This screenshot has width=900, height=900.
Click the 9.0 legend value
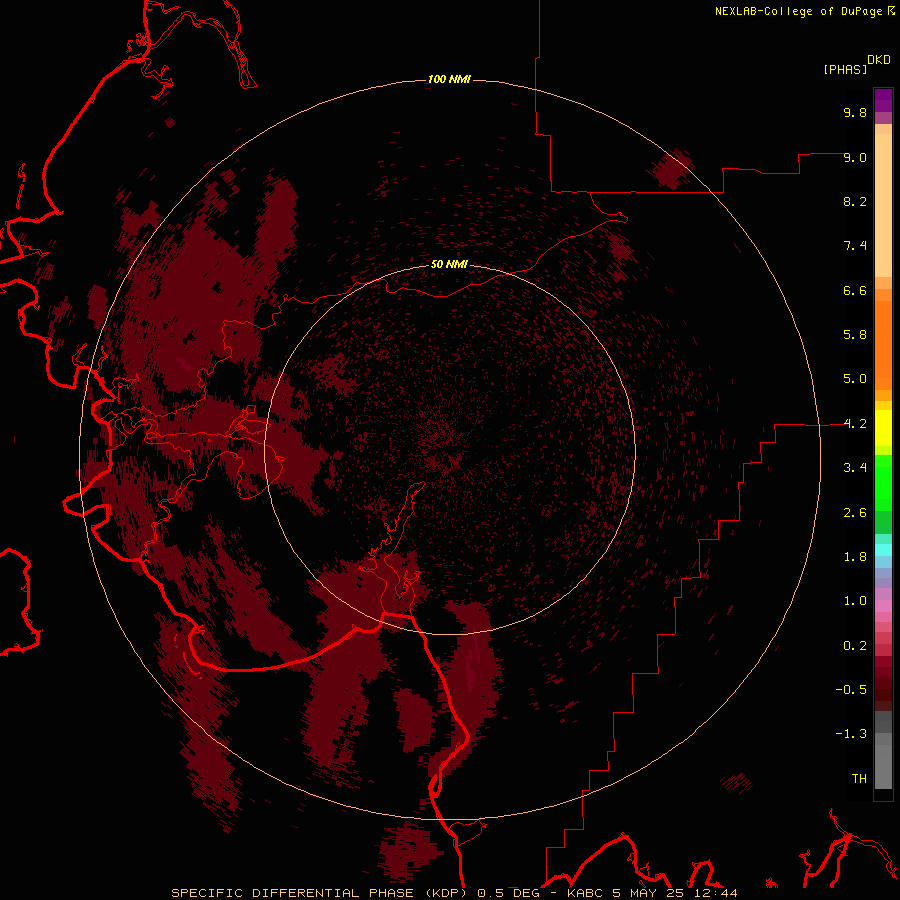tap(855, 157)
